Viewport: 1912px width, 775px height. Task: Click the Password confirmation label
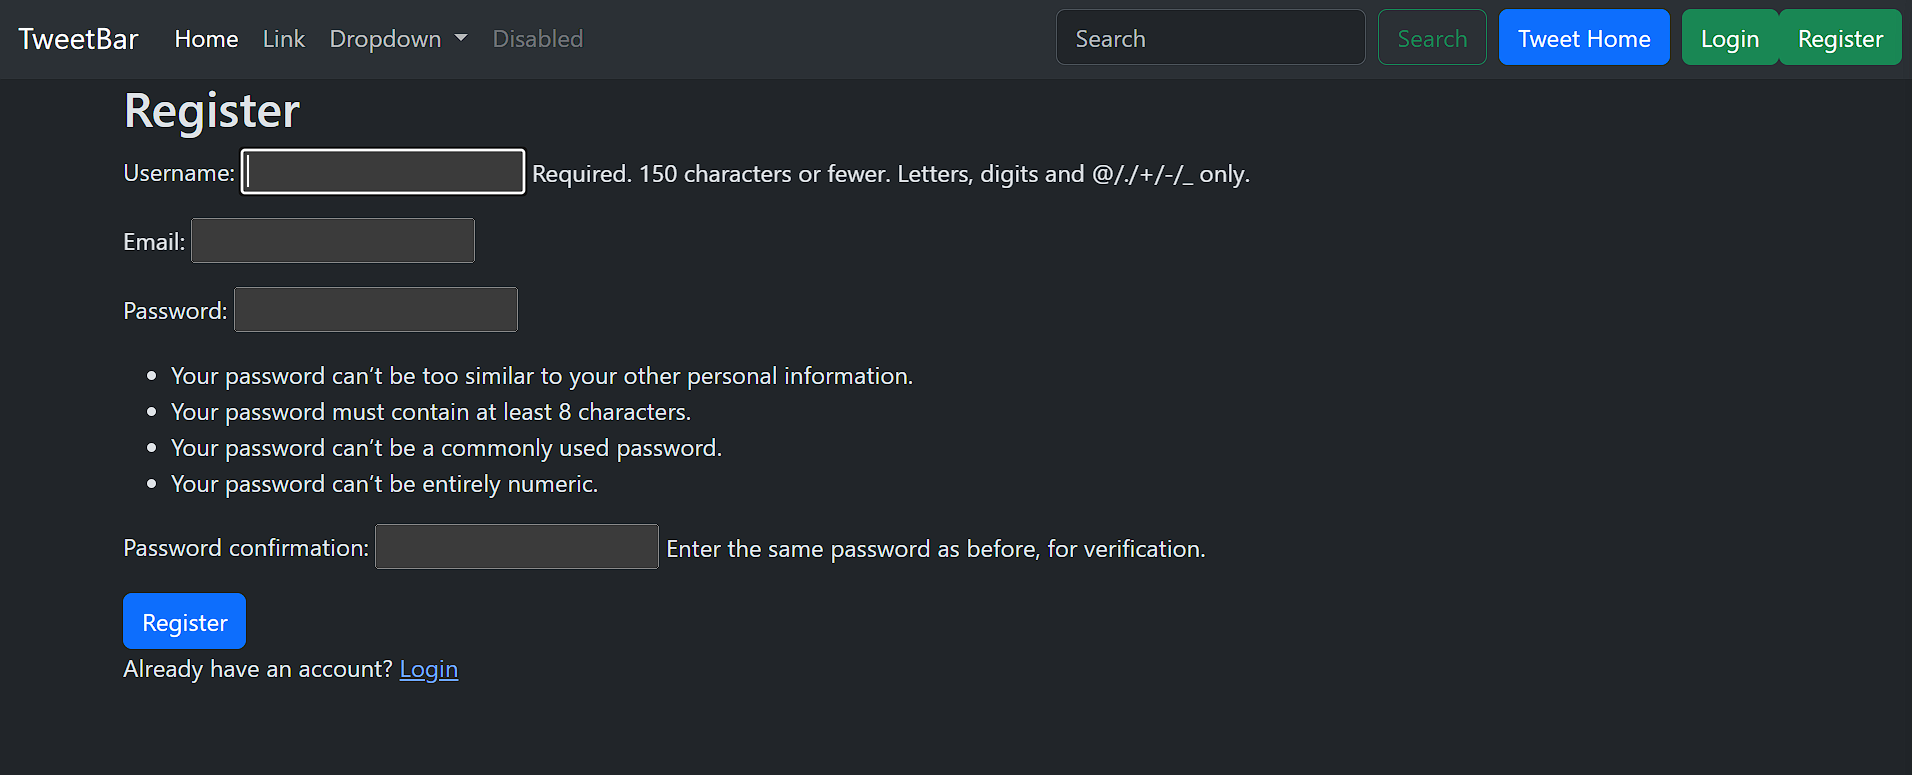tap(246, 548)
